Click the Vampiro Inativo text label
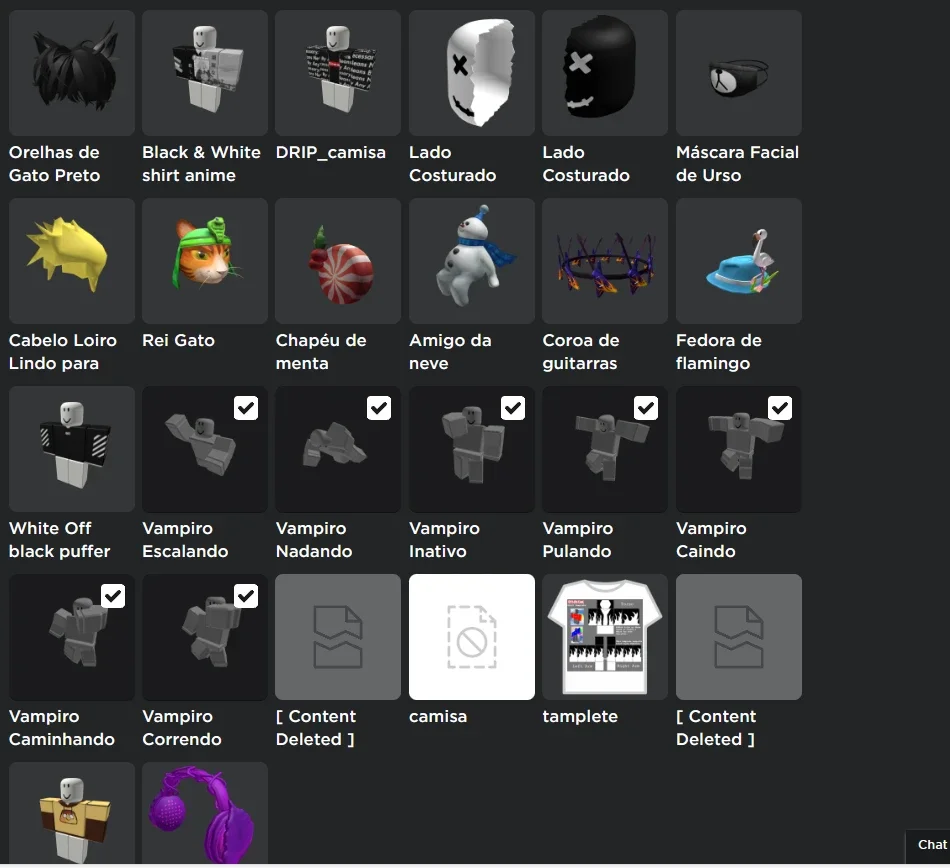This screenshot has height=868, width=950. coord(444,540)
